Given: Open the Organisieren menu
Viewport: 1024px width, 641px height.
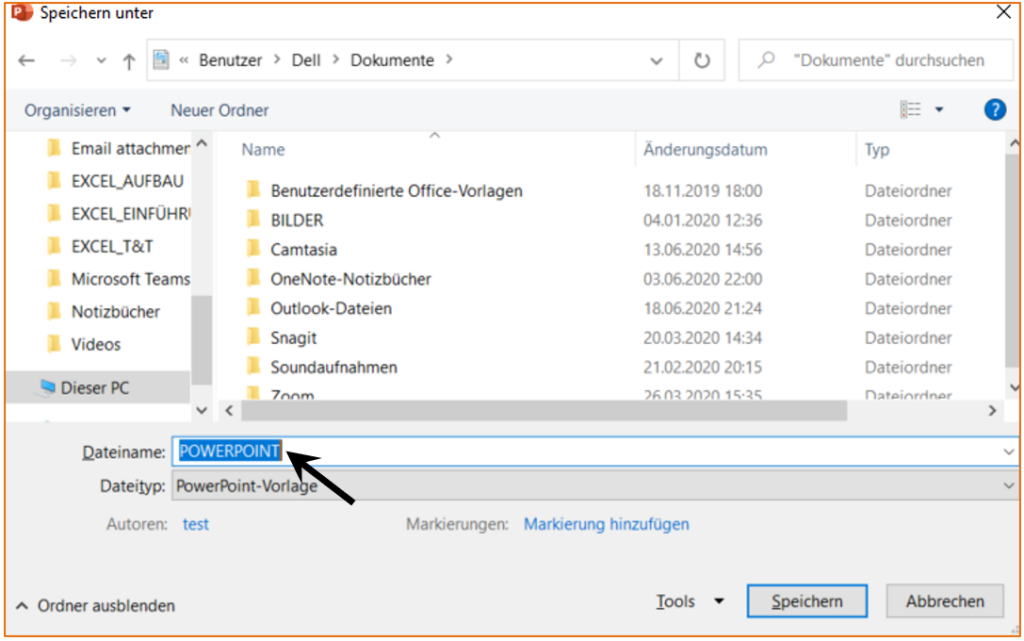Looking at the screenshot, I should point(77,110).
